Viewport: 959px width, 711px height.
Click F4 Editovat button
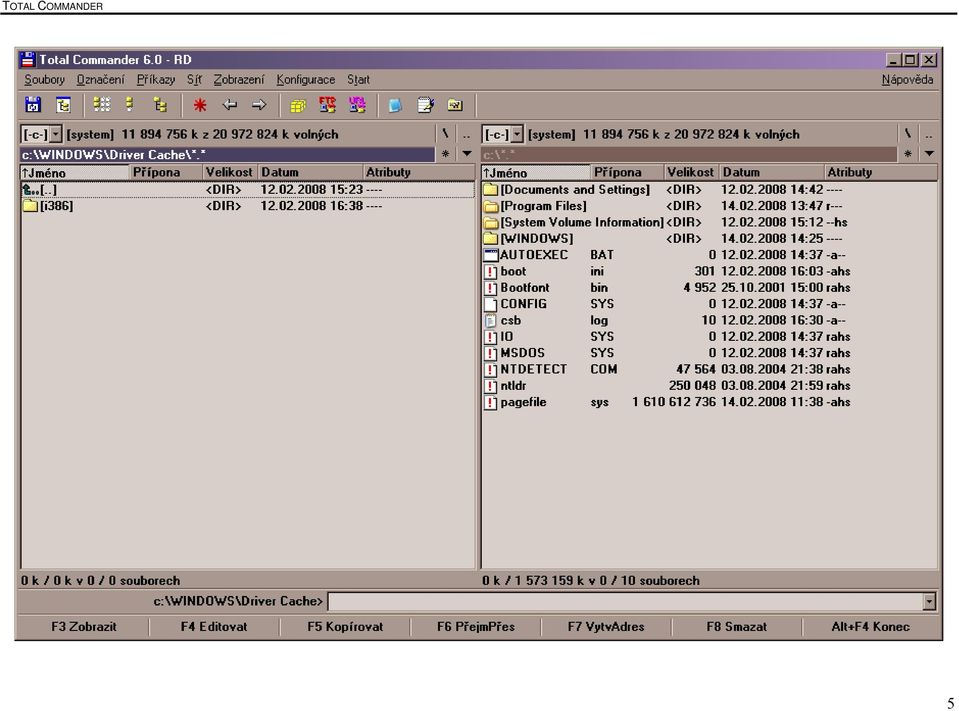click(214, 627)
